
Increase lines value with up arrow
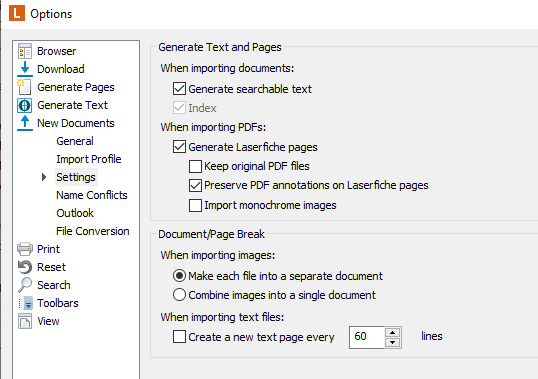coord(393,332)
